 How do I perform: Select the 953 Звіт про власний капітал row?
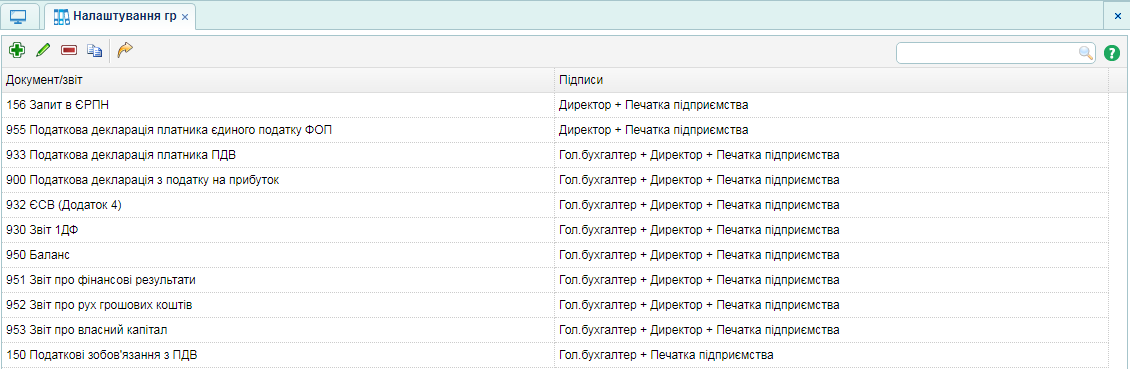click(554, 330)
